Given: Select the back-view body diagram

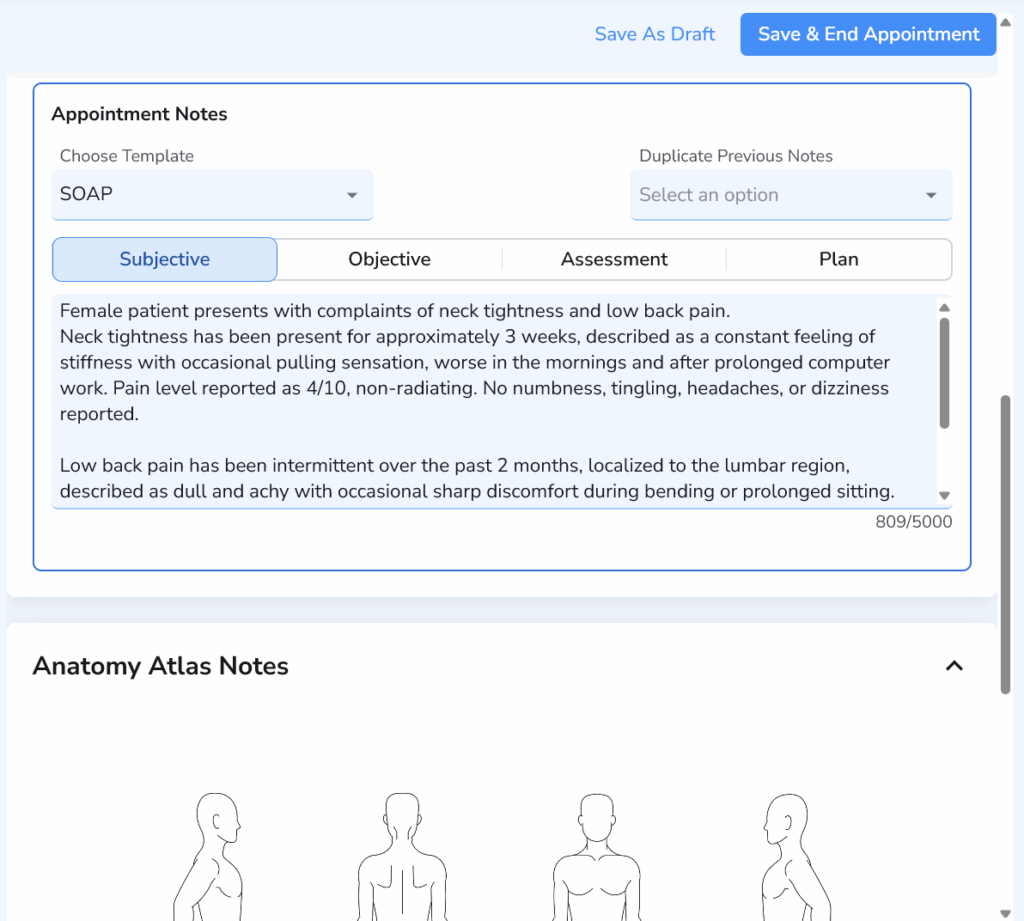Looking at the screenshot, I should coord(403,855).
